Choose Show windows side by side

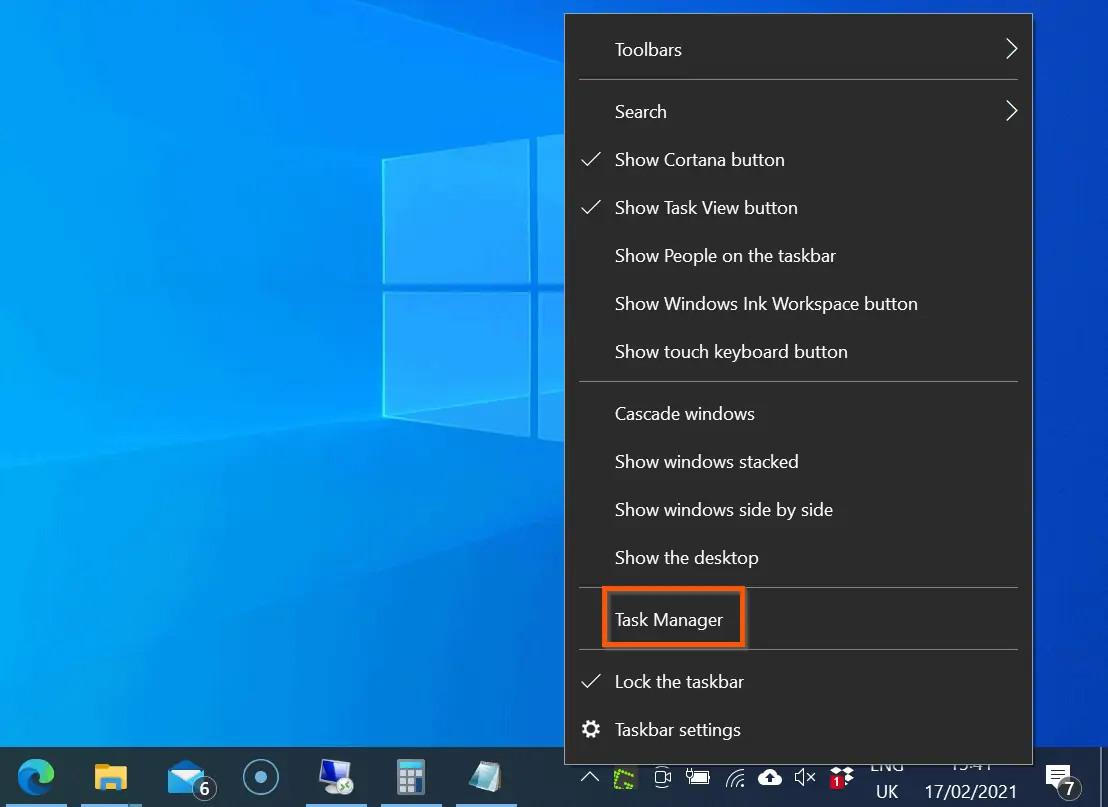[x=798, y=510]
